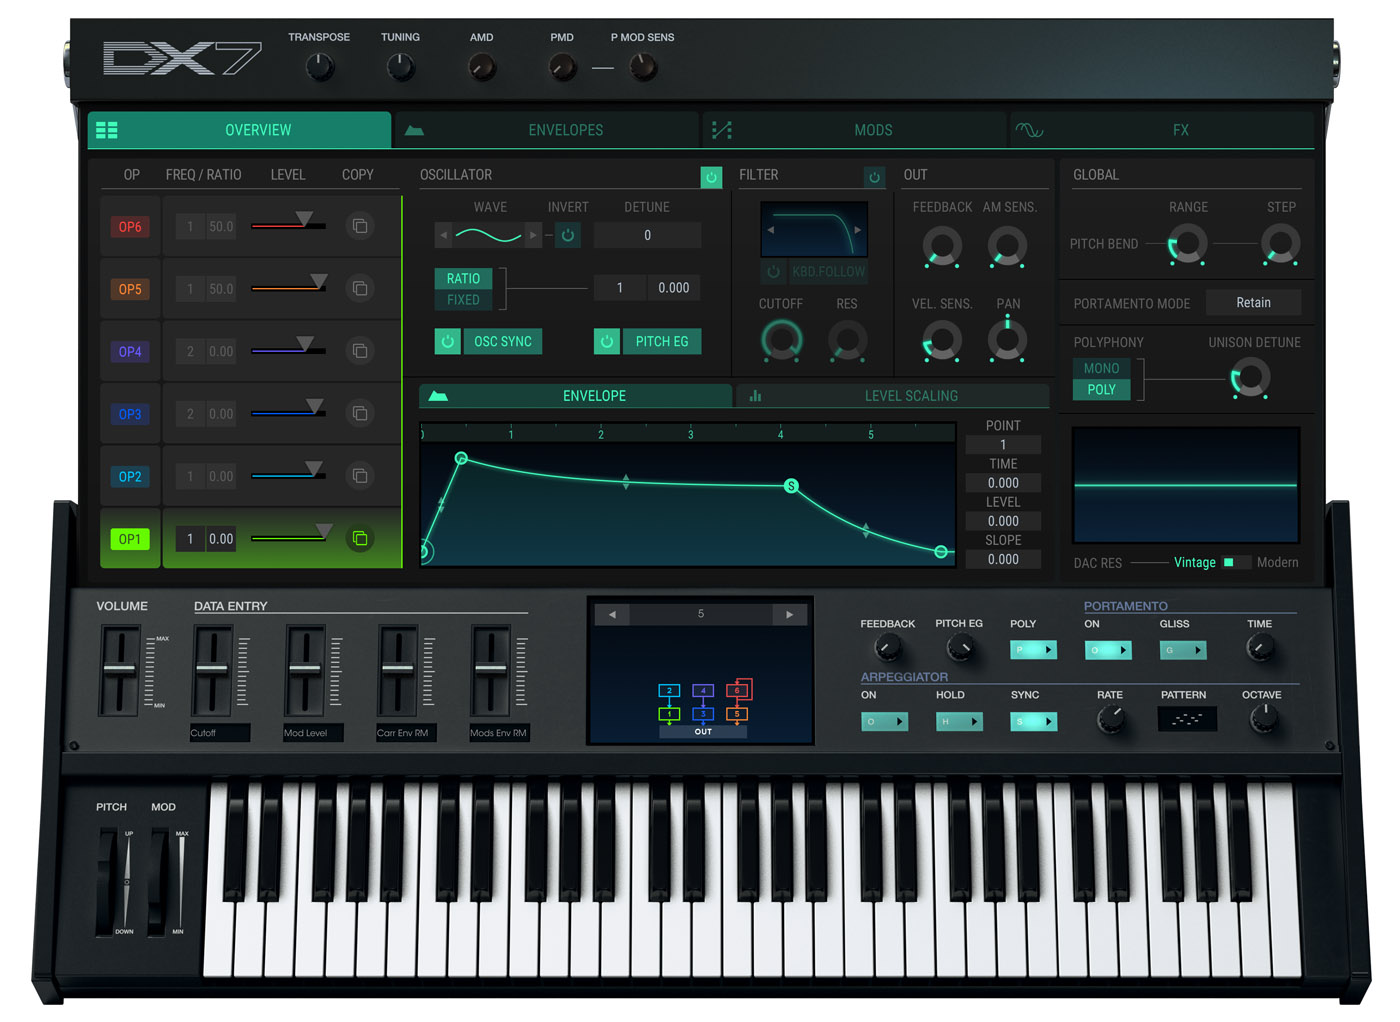The image size is (1400, 1022).
Task: Click the Volume slider
Action: 120,669
